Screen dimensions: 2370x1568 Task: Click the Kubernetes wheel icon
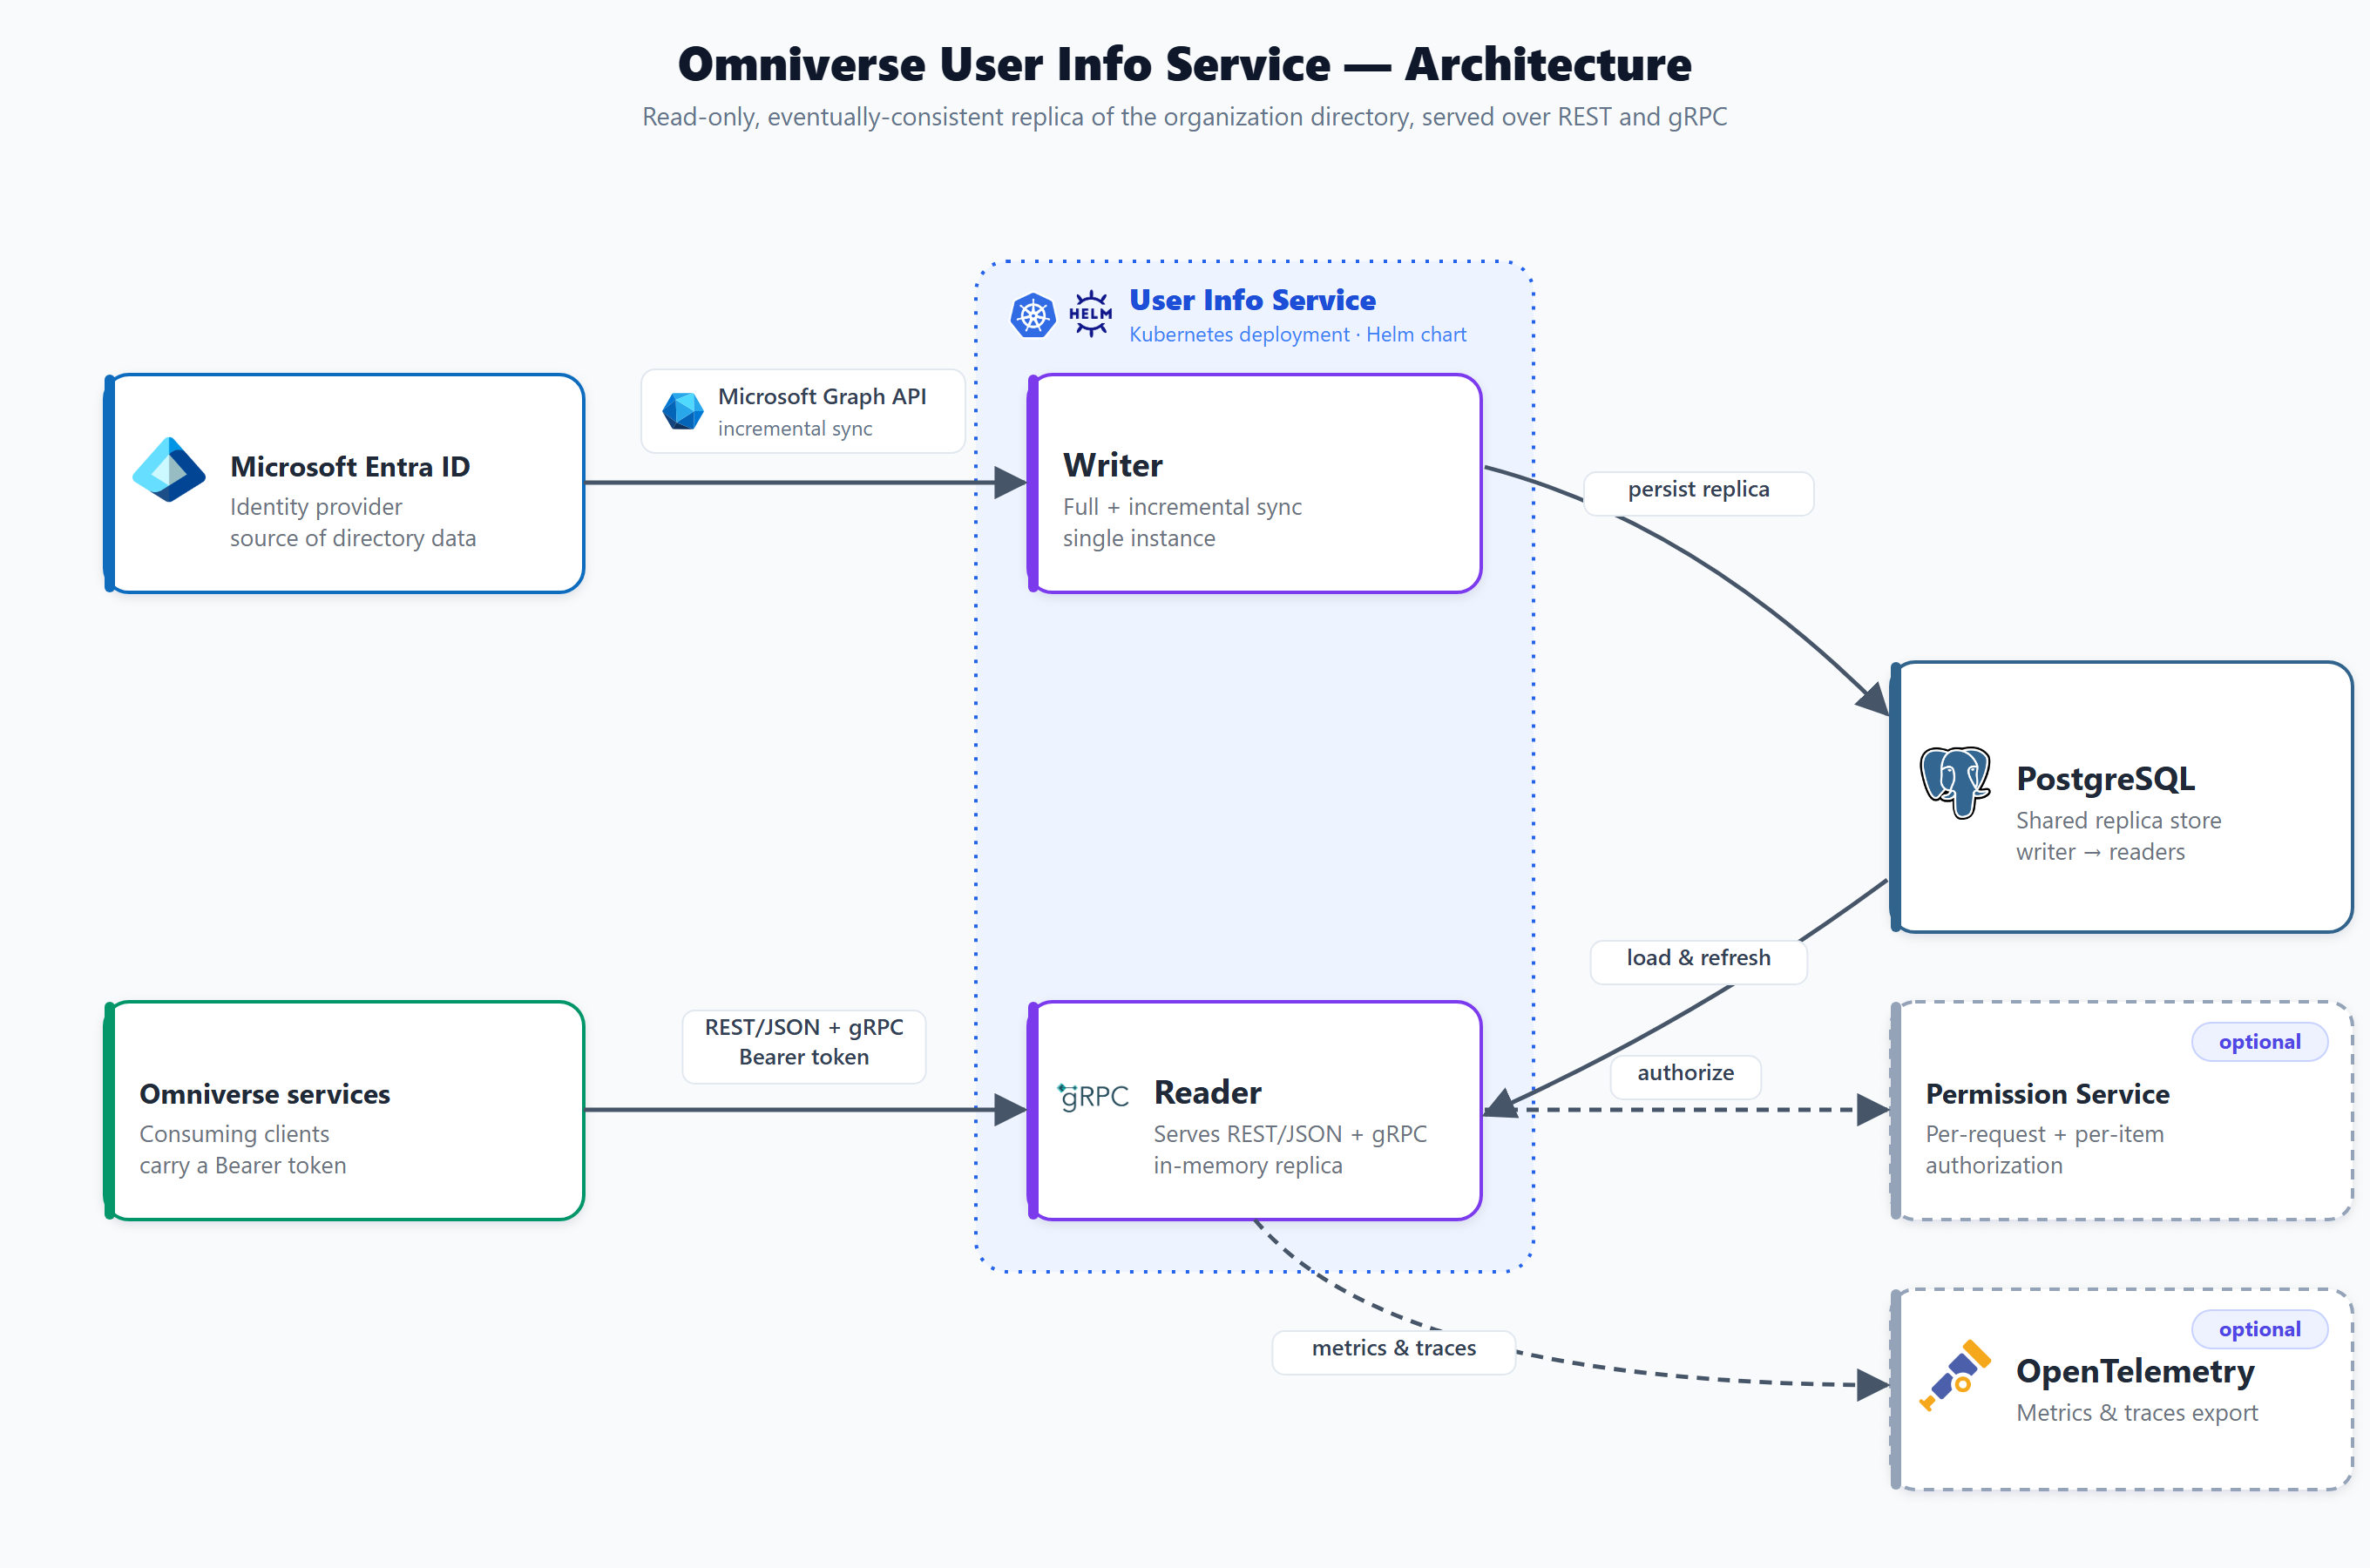click(x=1033, y=316)
